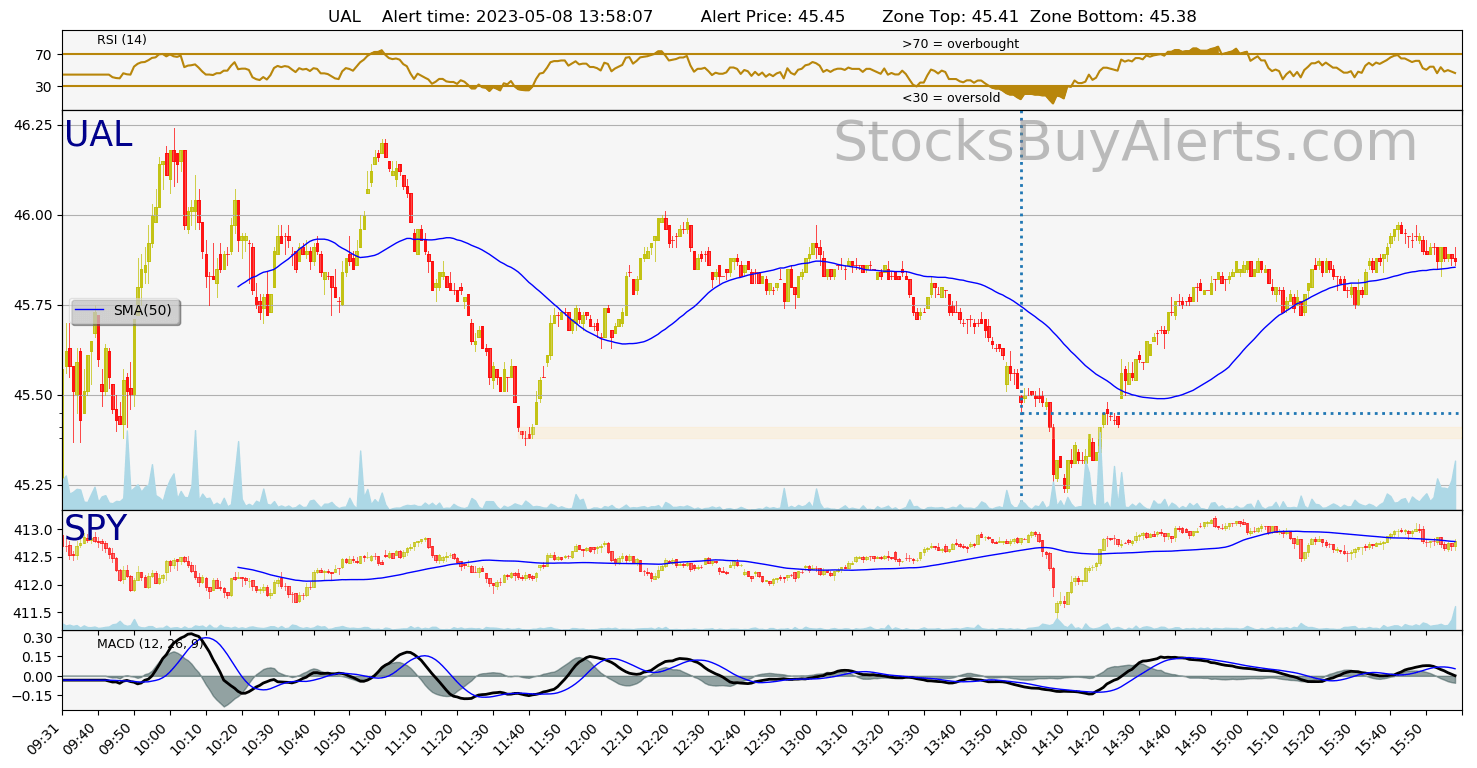Screen dimensions: 1477x768
Task: Click the '>70 = overbought' annotation
Action: 960,44
